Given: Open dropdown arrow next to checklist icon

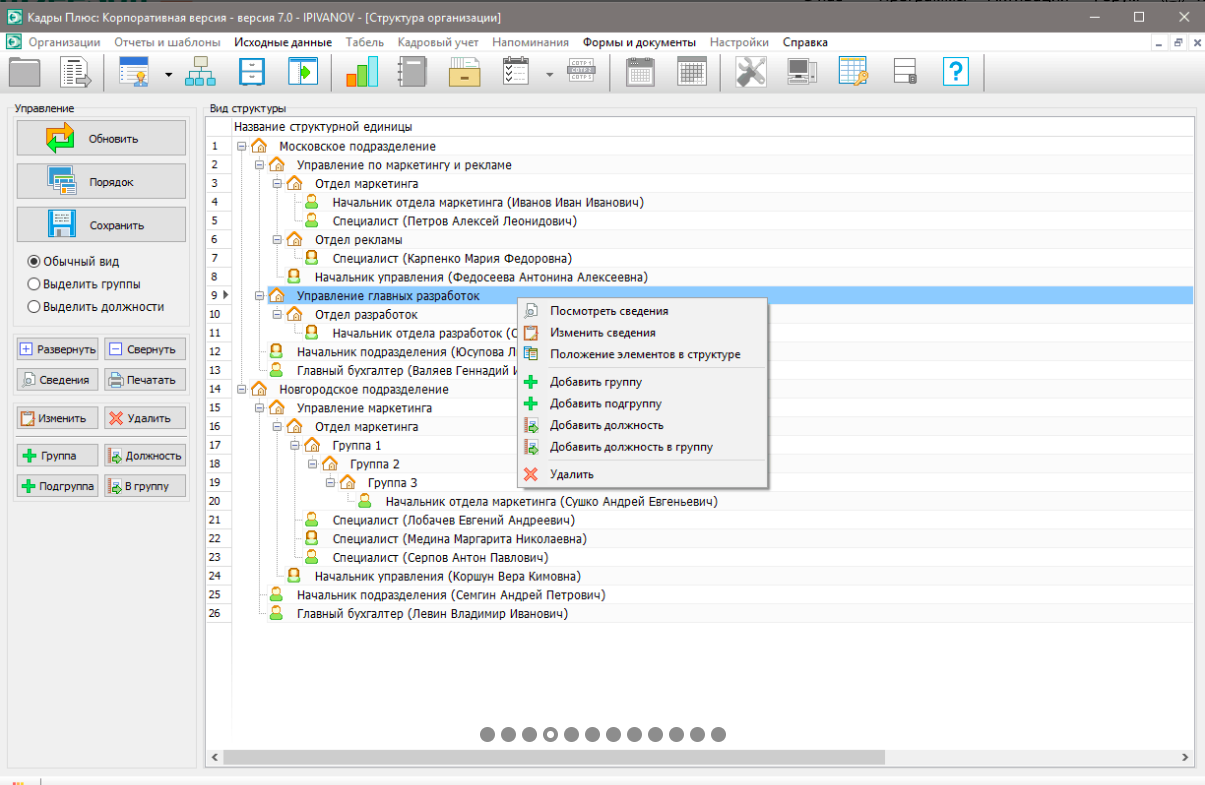Looking at the screenshot, I should coord(549,74).
